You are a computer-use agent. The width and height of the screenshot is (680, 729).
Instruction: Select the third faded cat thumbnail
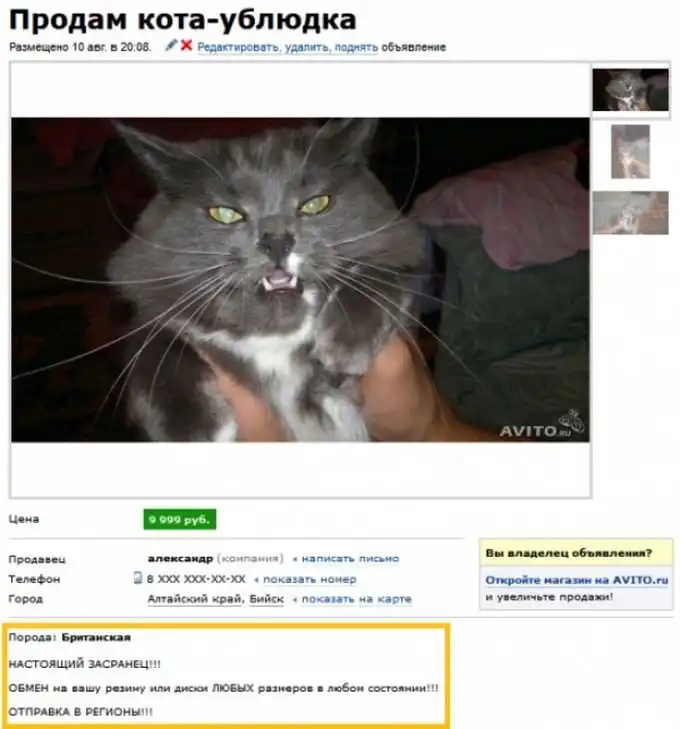click(x=630, y=212)
